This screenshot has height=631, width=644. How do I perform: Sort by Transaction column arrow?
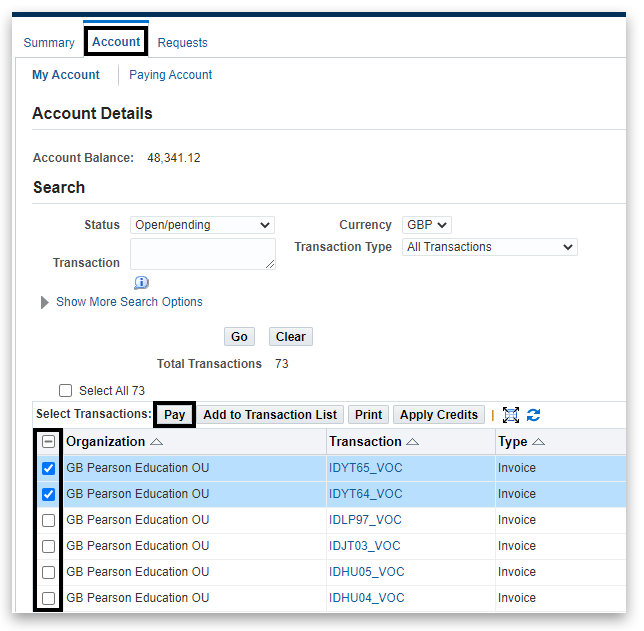(413, 442)
